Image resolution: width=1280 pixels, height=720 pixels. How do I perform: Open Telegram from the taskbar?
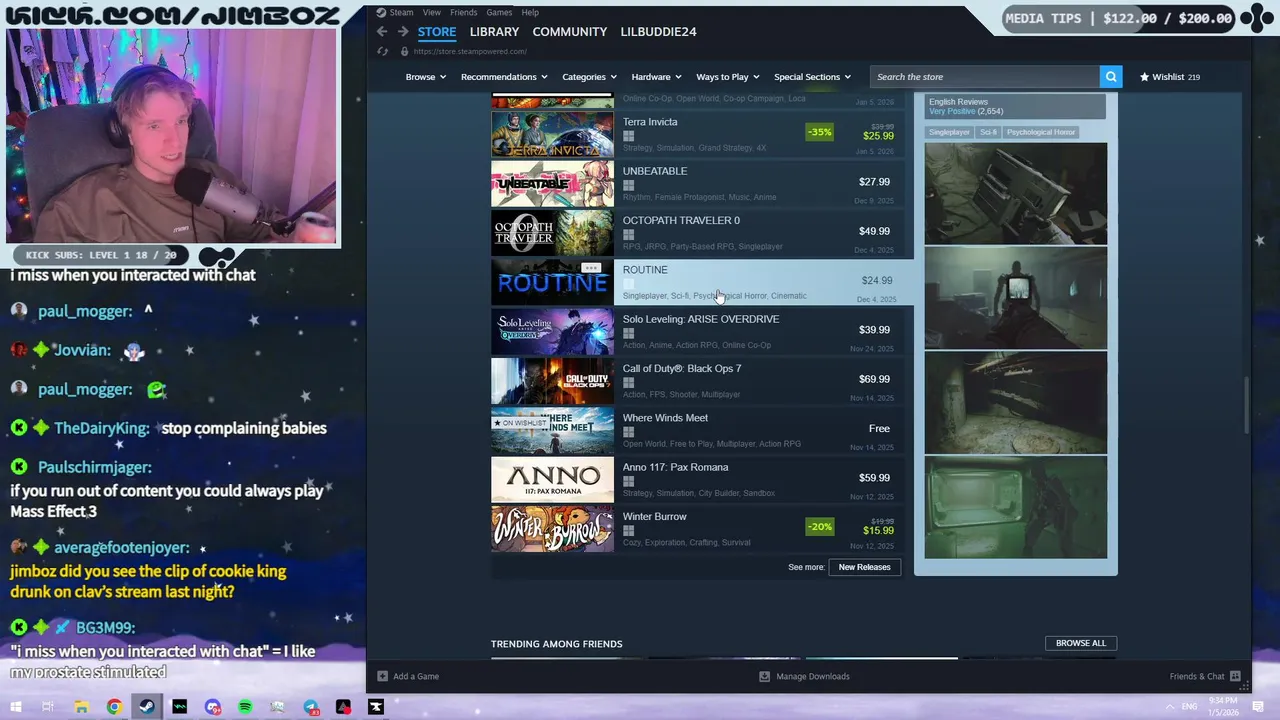pyautogui.click(x=310, y=707)
